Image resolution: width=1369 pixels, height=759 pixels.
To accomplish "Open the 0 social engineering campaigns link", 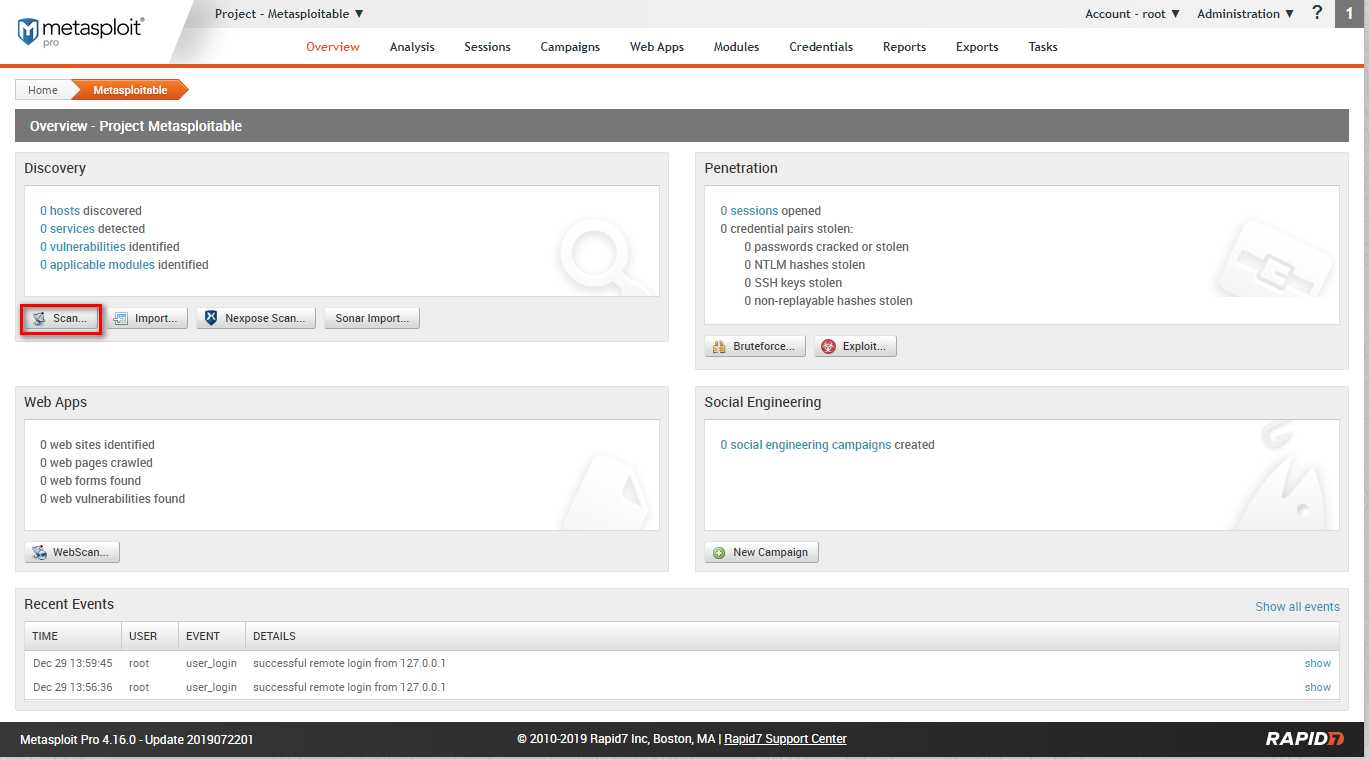I will (x=806, y=445).
